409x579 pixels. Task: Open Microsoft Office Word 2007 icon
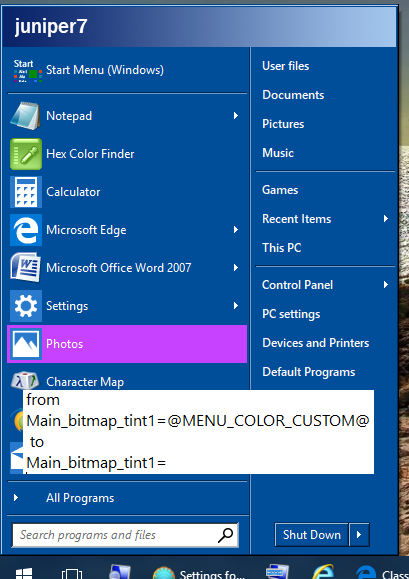25,268
